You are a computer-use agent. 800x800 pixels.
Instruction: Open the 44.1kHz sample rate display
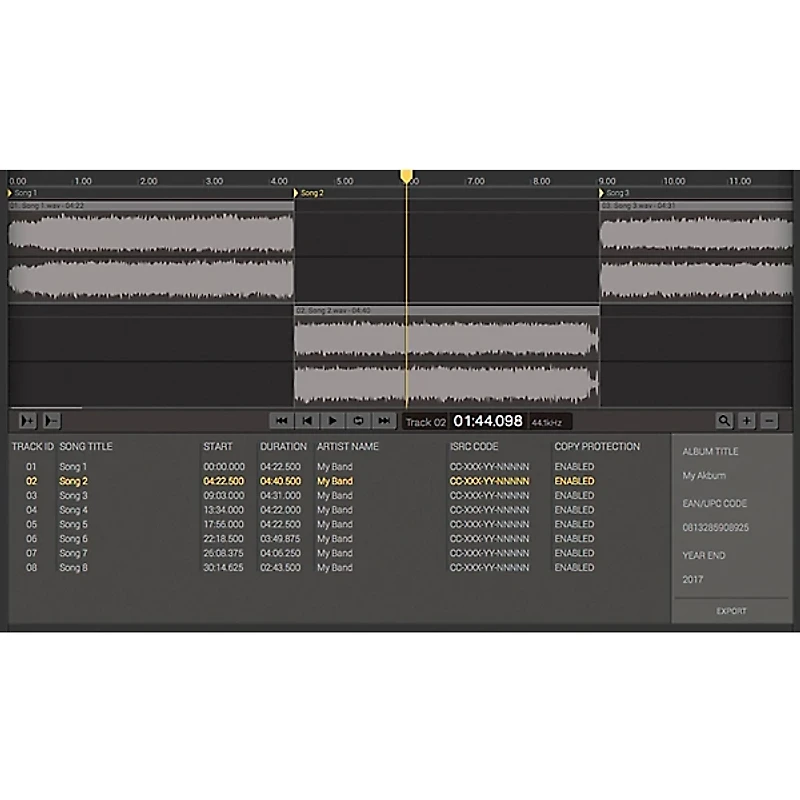click(545, 421)
